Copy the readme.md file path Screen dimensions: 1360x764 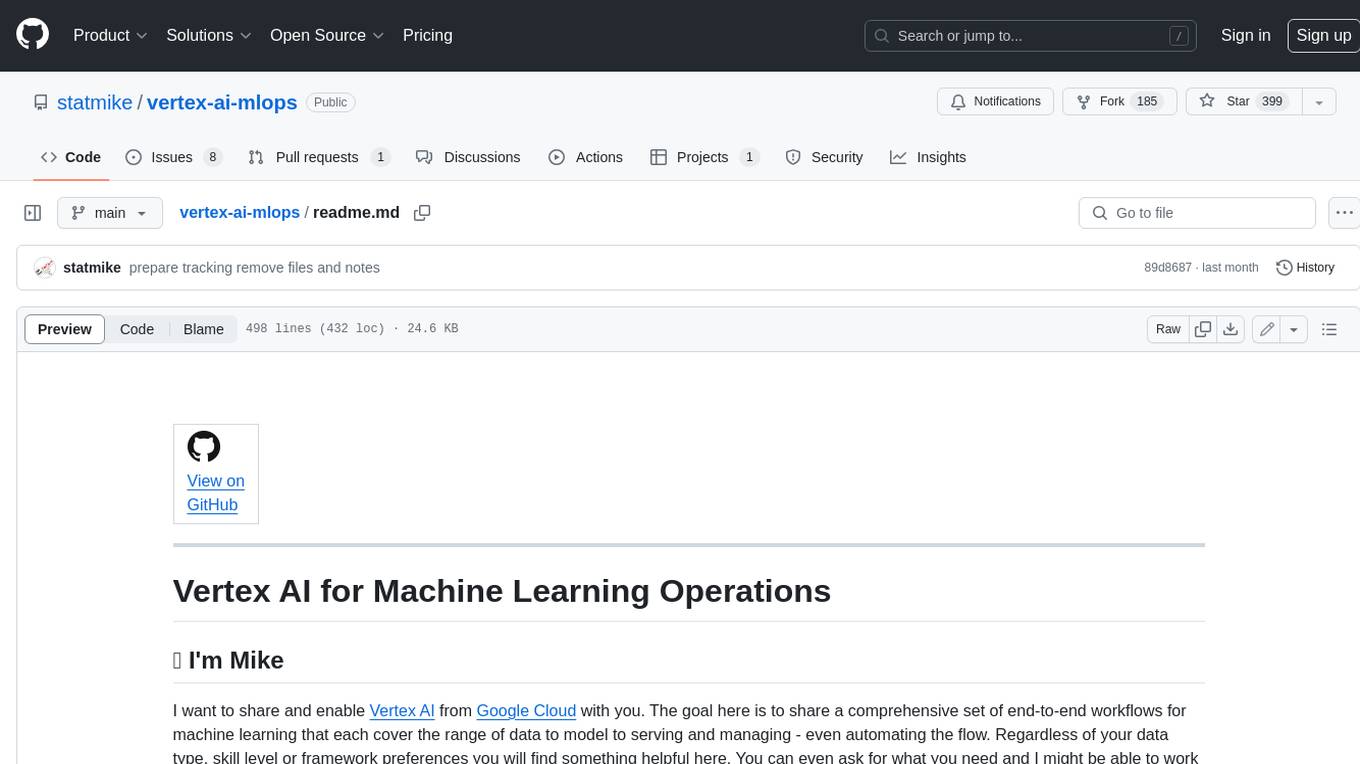tap(422, 213)
